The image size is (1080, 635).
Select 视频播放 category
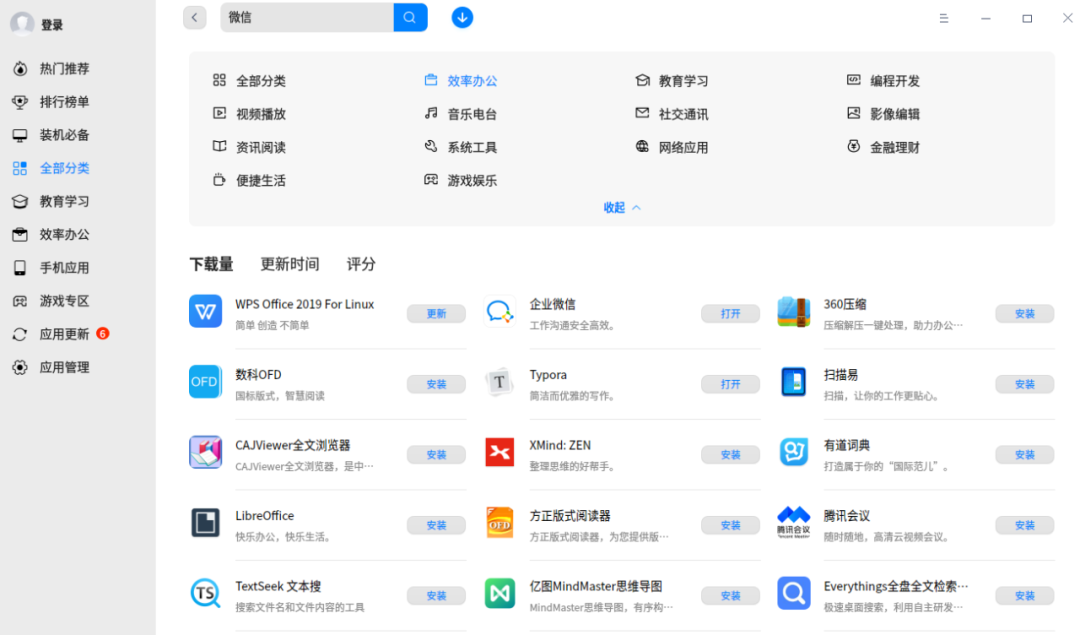(x=249, y=114)
